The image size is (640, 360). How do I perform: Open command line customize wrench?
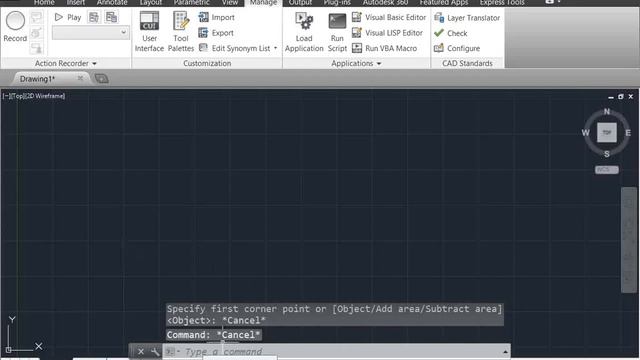(x=155, y=351)
